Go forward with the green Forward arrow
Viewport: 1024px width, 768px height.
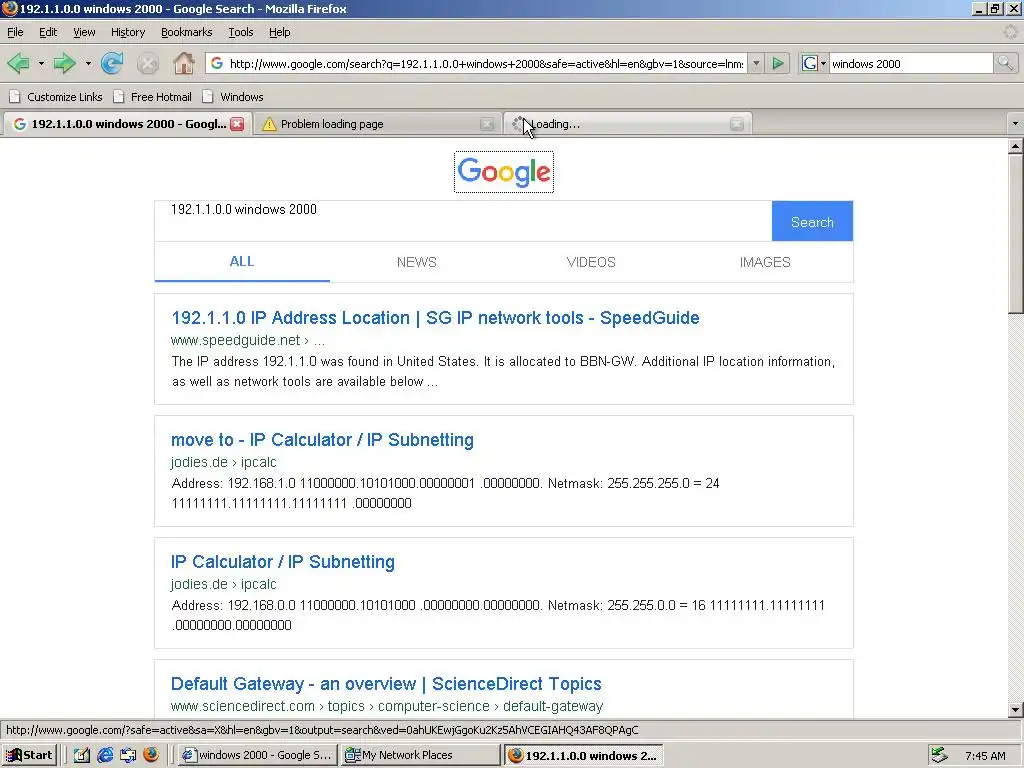coord(64,63)
